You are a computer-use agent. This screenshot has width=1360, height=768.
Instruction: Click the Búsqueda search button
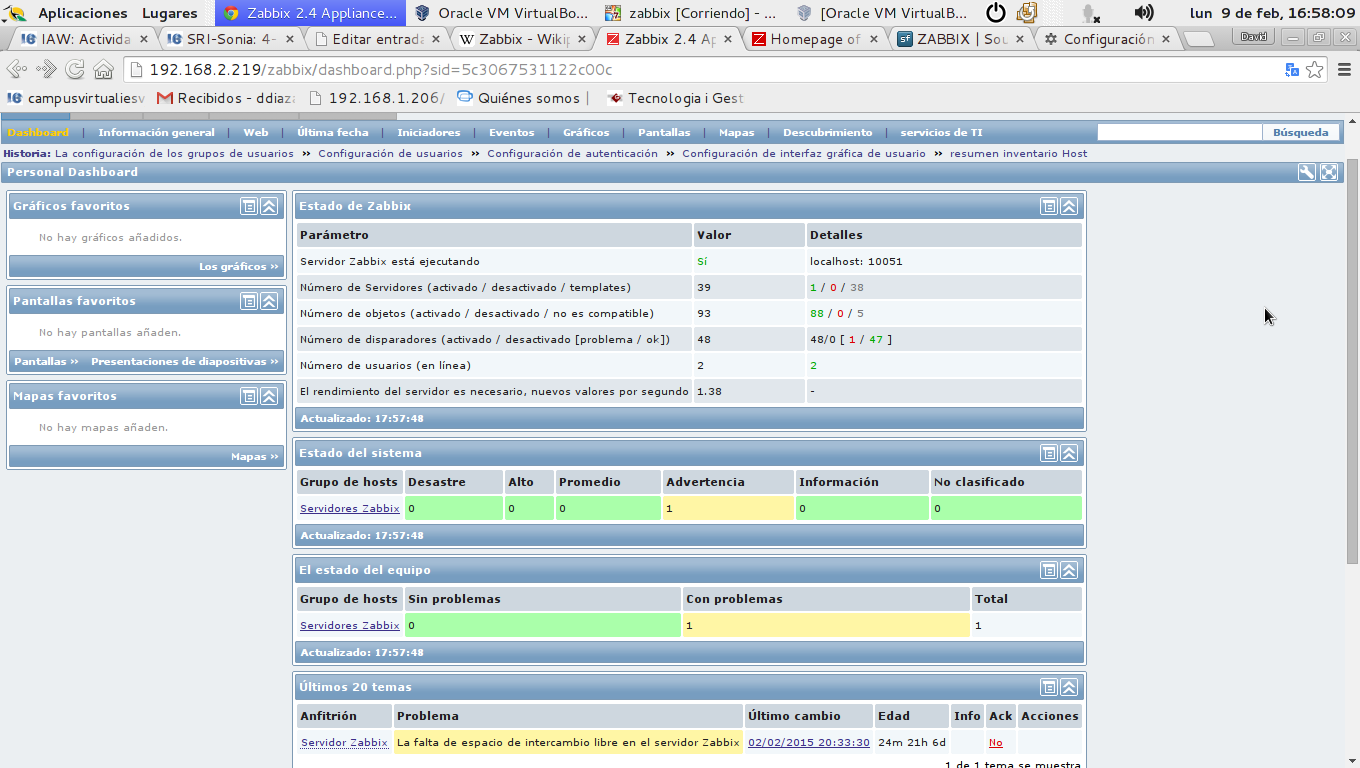click(1300, 132)
